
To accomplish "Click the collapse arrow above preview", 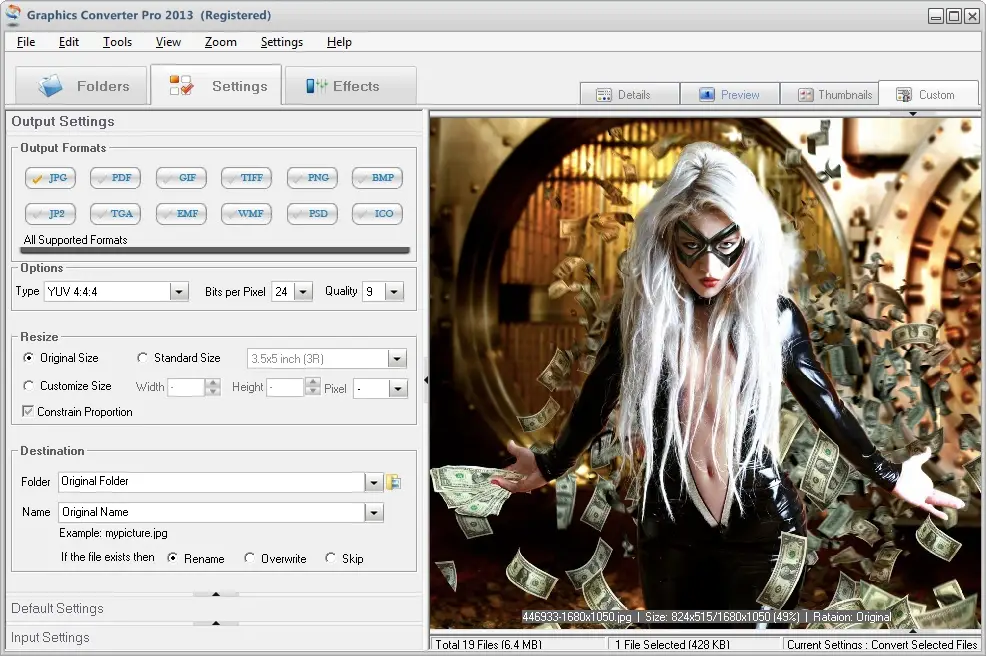I will pos(912,114).
